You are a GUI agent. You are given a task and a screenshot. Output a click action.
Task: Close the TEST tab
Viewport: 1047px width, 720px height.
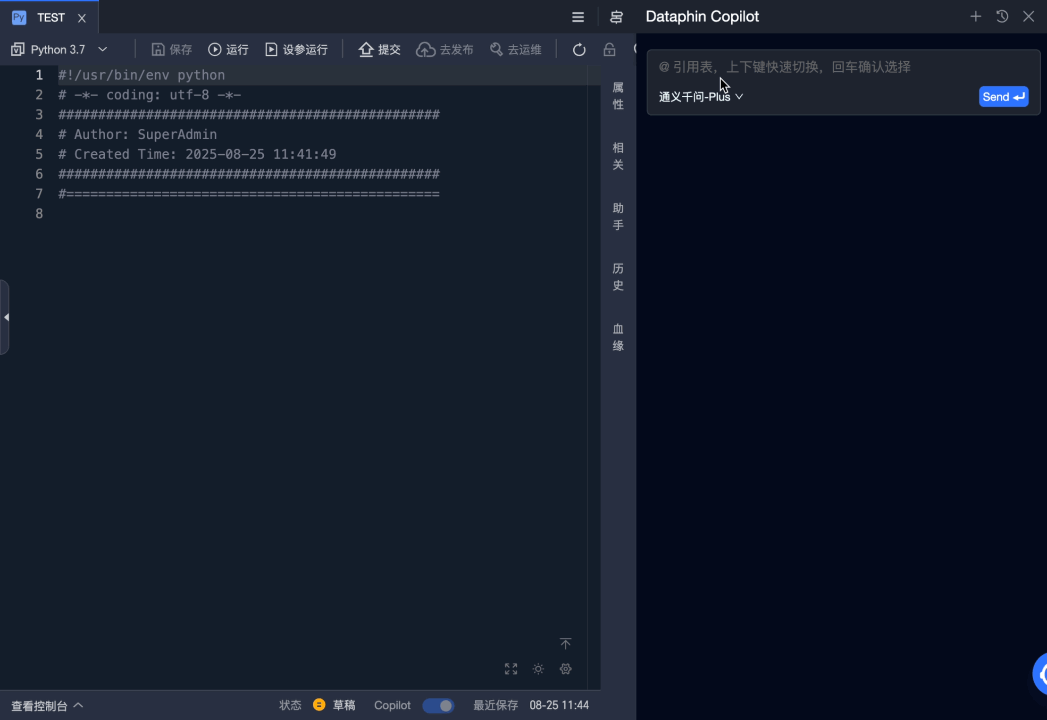pos(81,18)
